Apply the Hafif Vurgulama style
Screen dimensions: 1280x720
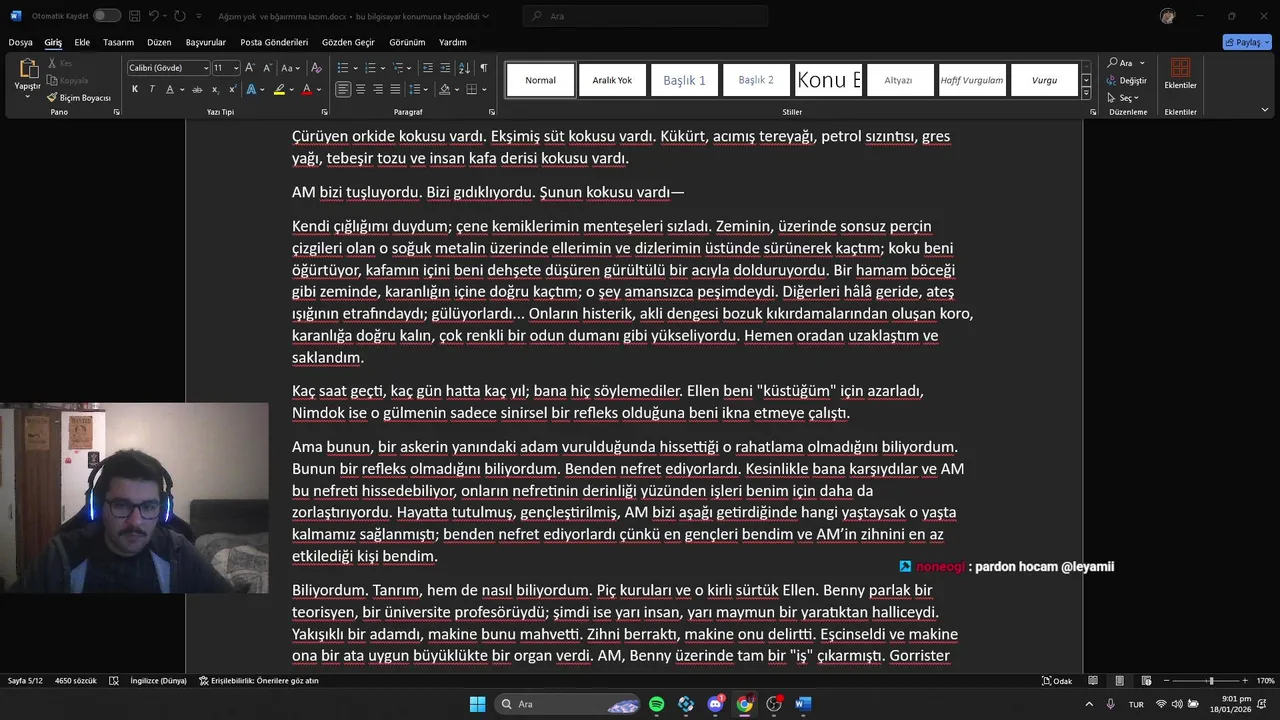pyautogui.click(x=972, y=80)
